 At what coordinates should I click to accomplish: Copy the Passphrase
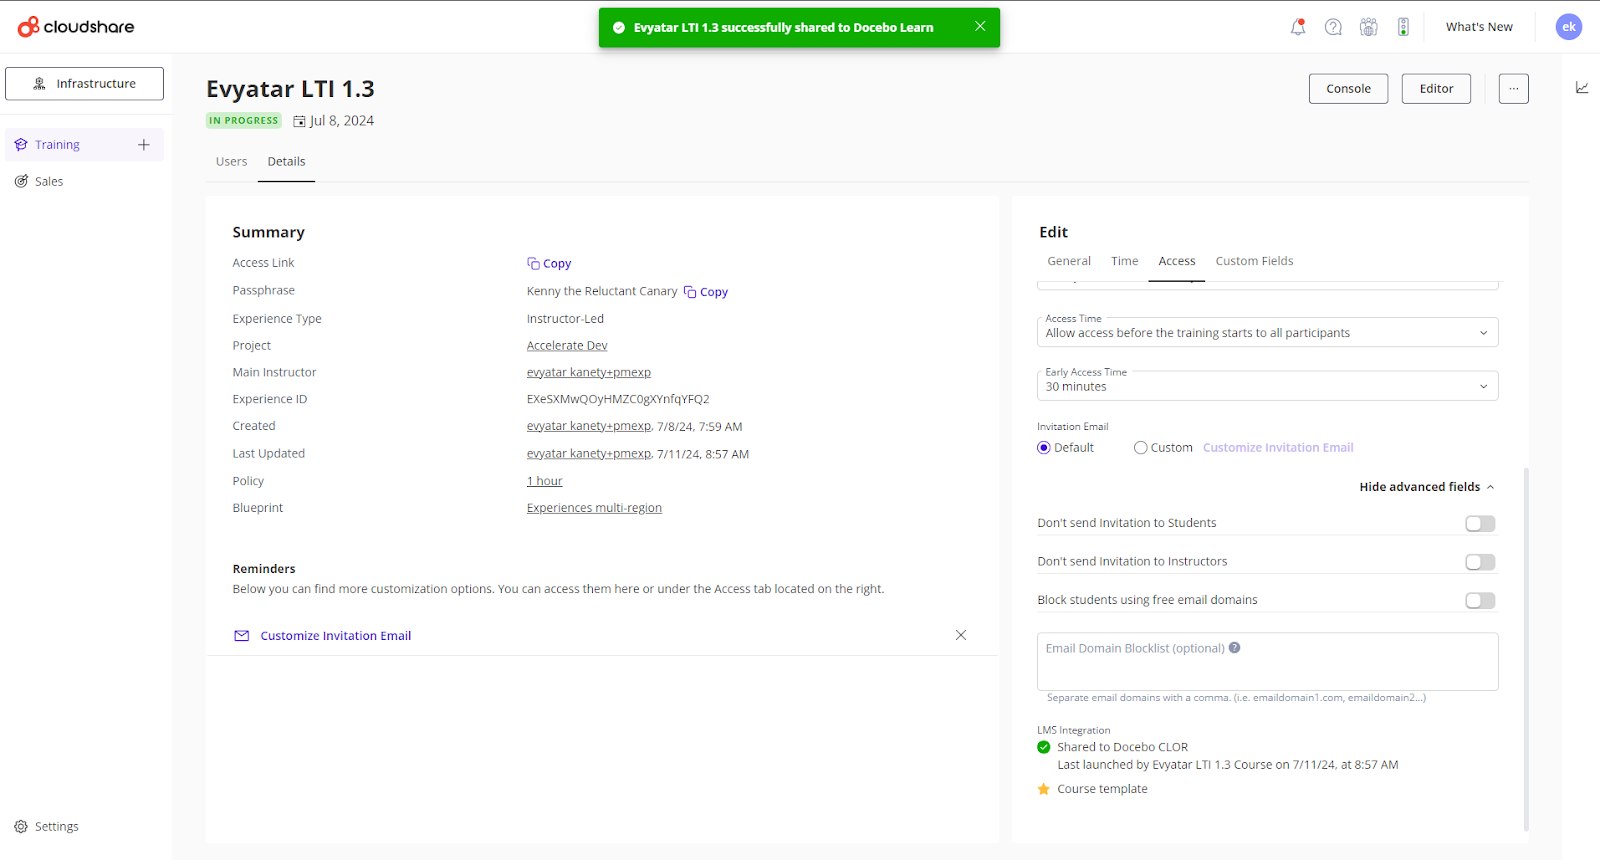706,292
